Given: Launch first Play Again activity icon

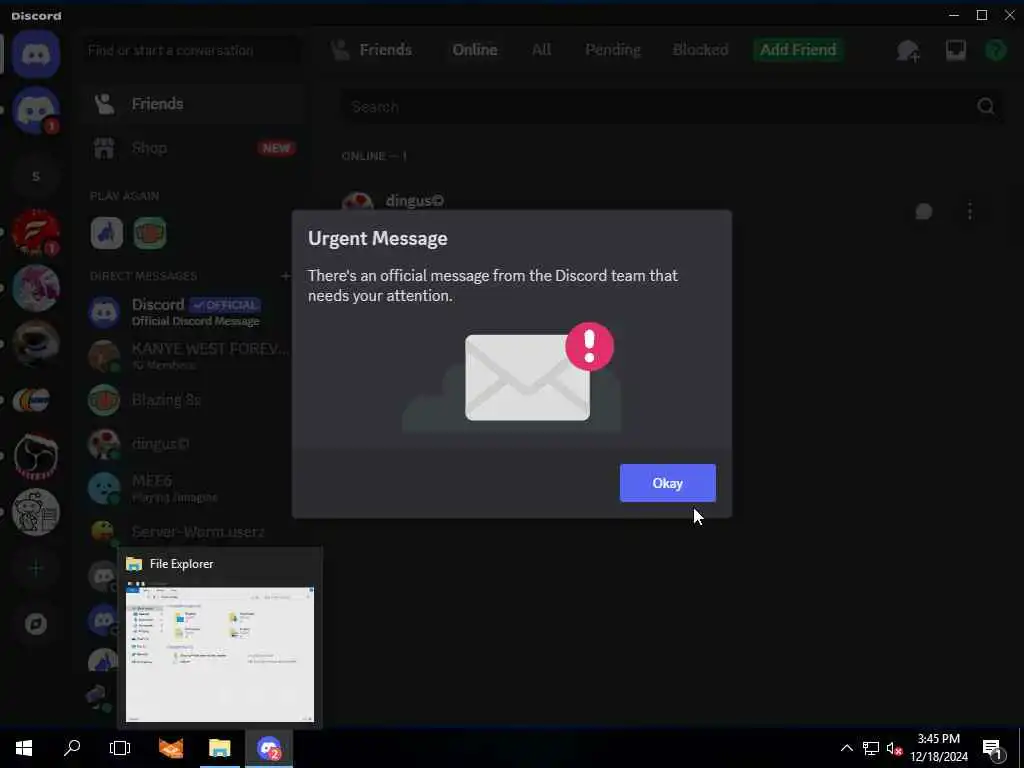Looking at the screenshot, I should (106, 233).
